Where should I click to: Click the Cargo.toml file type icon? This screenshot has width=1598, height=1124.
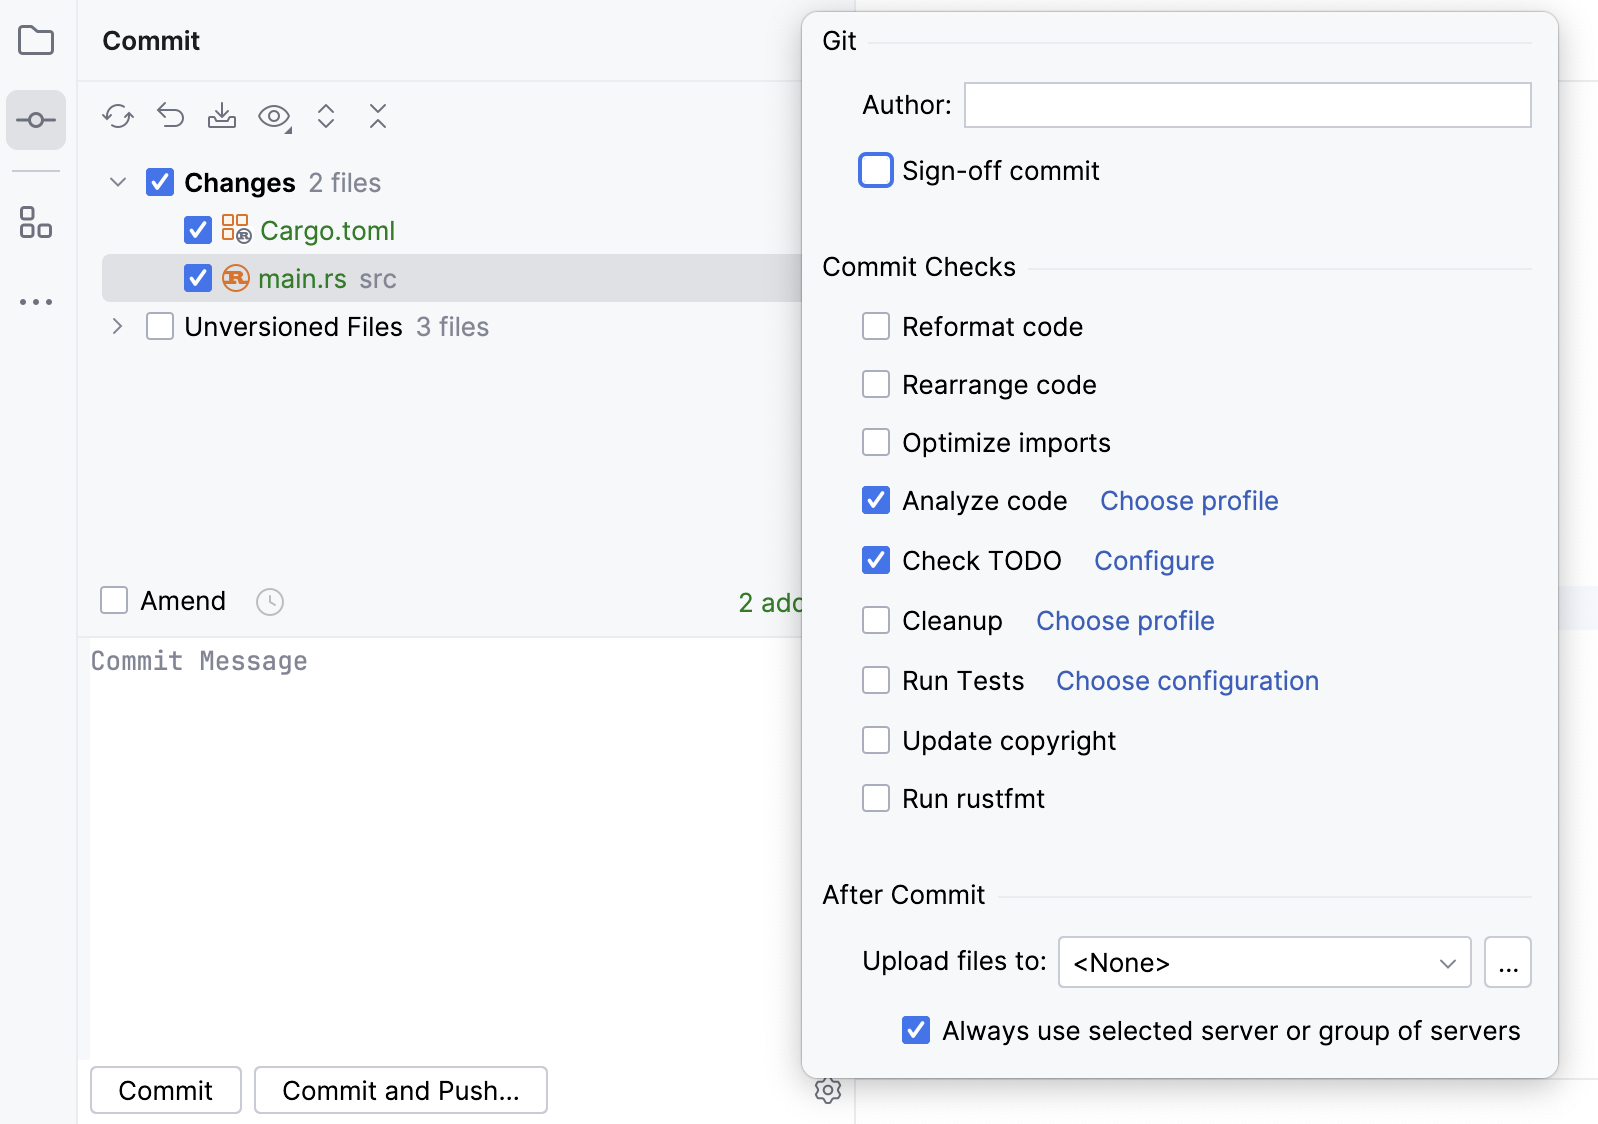pyautogui.click(x=236, y=229)
